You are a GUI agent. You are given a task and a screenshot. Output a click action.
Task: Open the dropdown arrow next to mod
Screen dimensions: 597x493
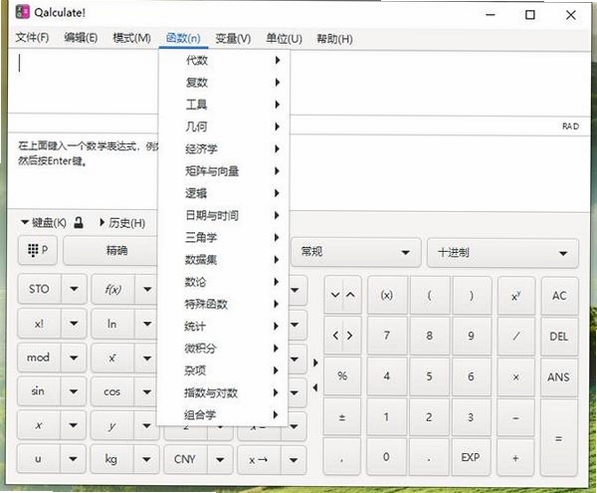coord(74,357)
